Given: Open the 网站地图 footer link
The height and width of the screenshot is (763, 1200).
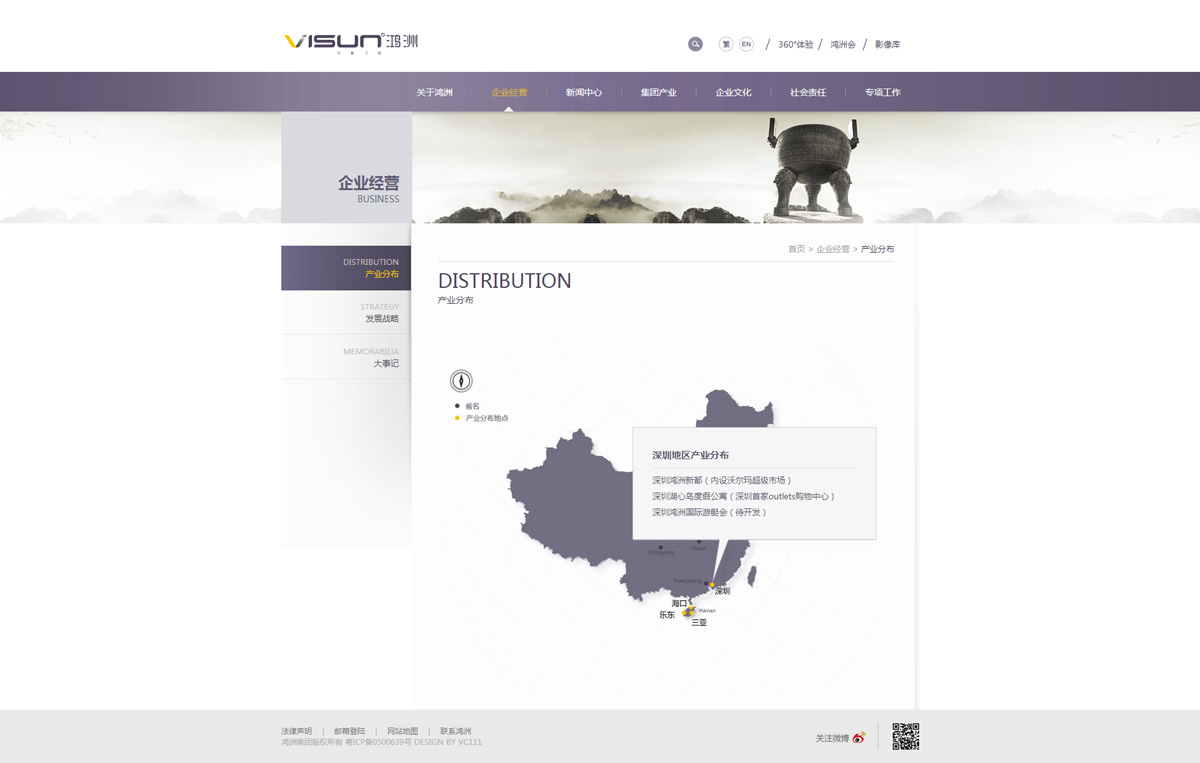Looking at the screenshot, I should click(403, 731).
